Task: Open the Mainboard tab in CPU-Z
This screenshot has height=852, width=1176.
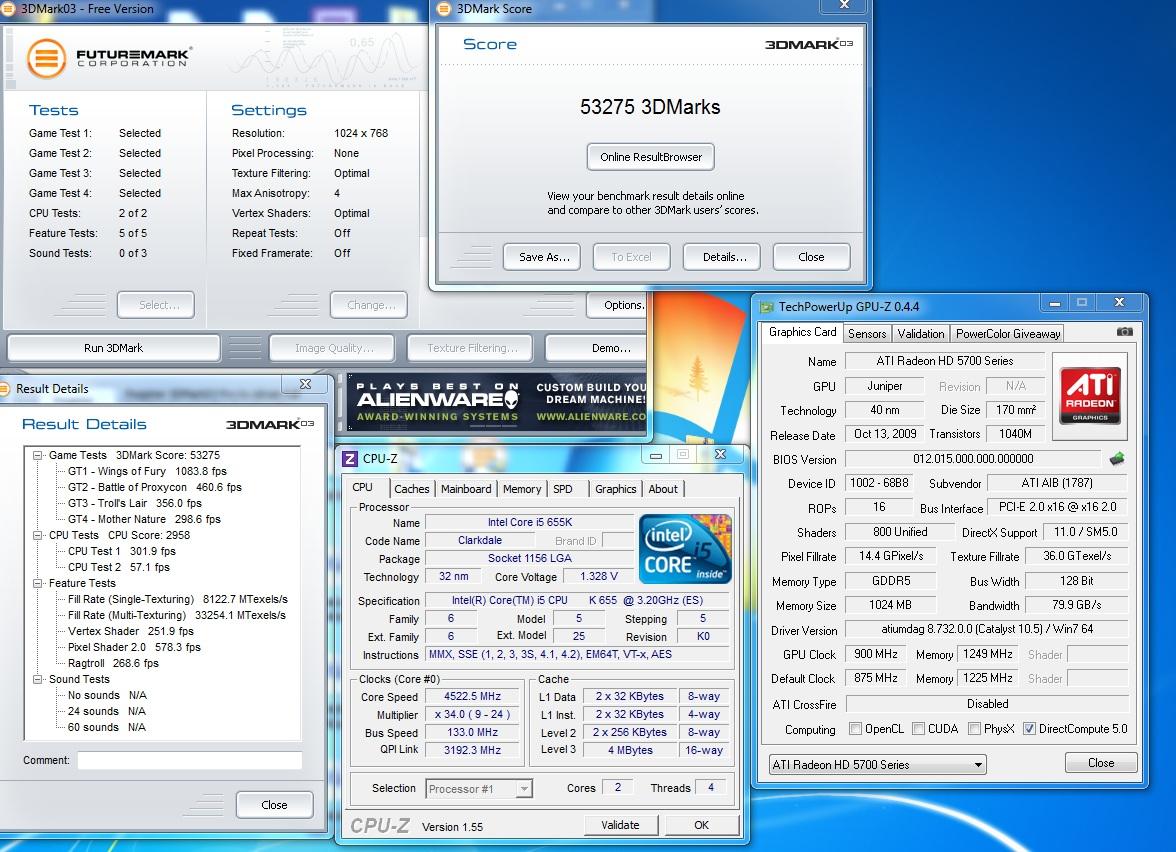Action: [466, 489]
